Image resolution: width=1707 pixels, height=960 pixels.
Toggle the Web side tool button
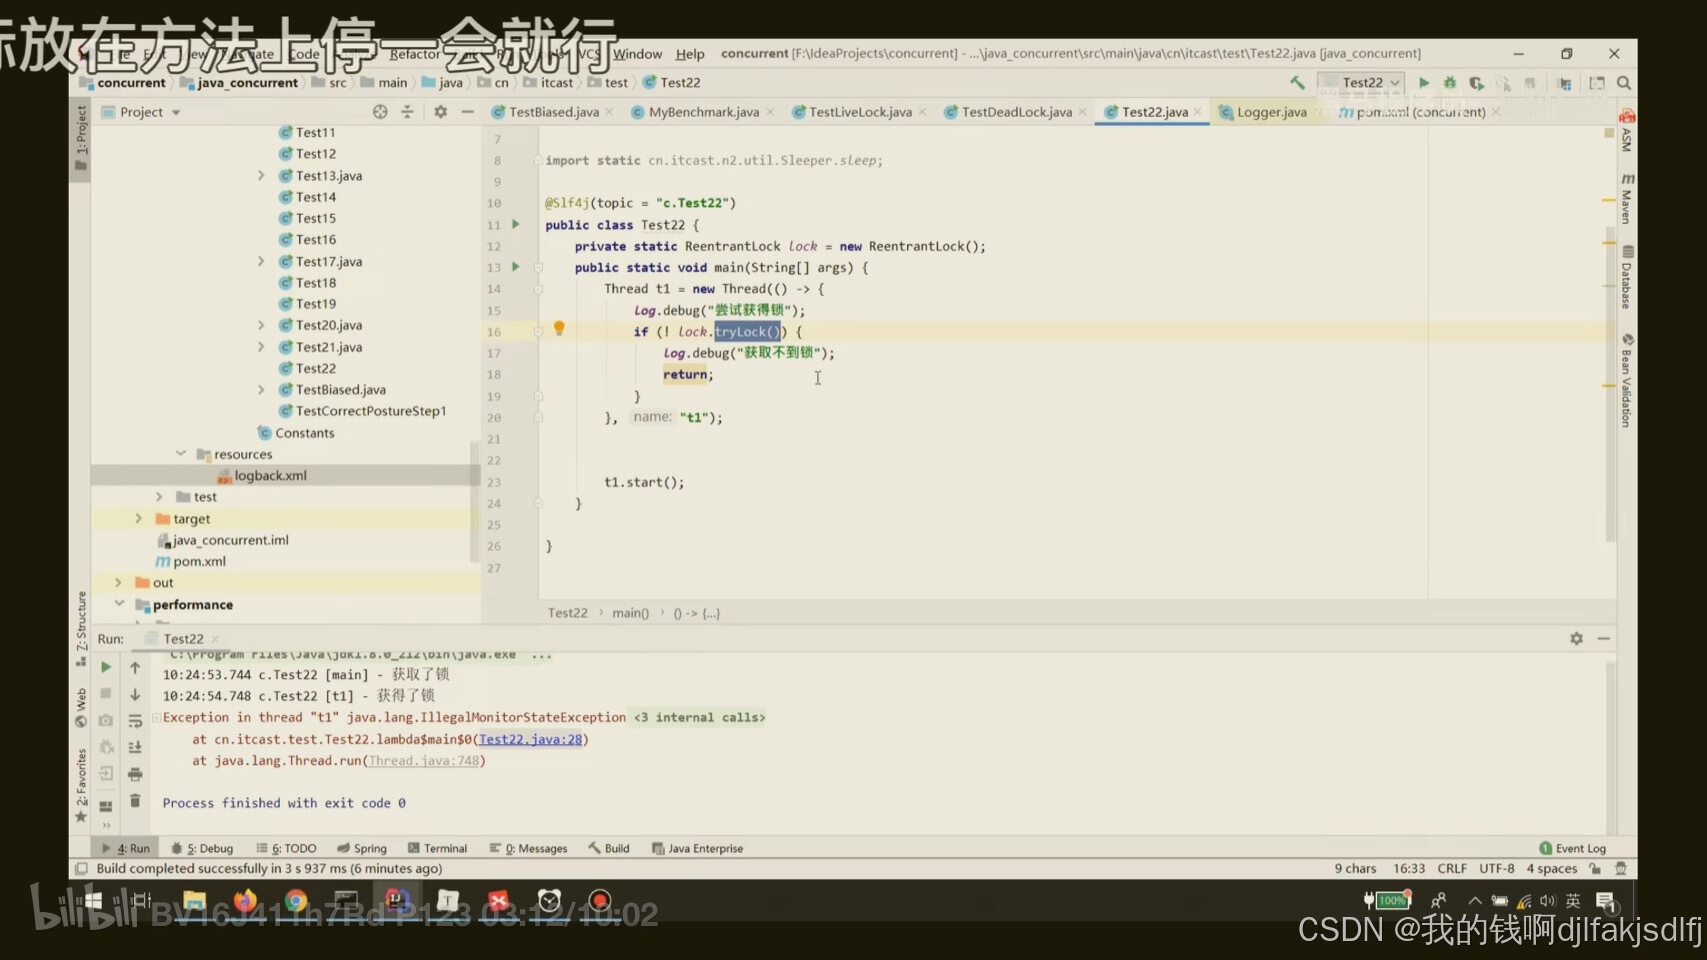pyautogui.click(x=80, y=707)
